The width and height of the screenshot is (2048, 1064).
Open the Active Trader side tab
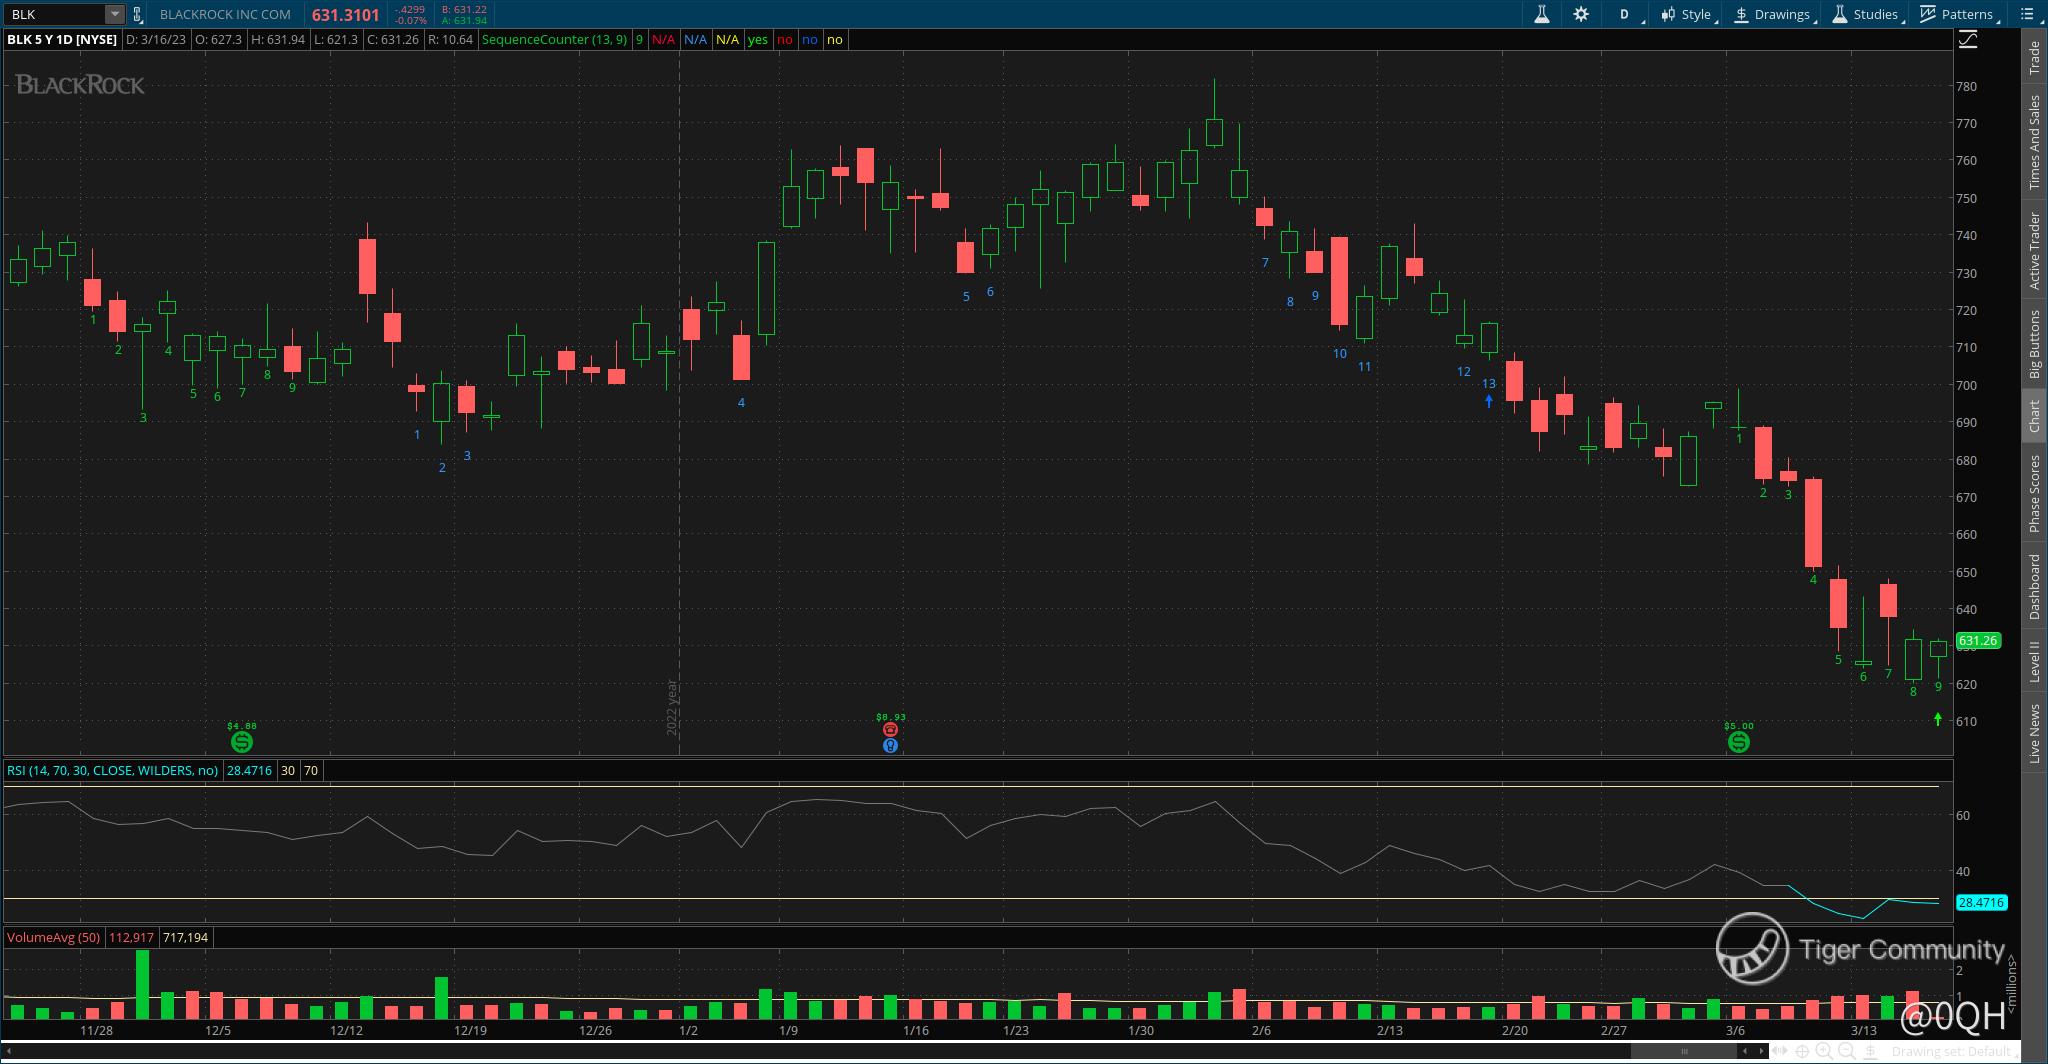pyautogui.click(x=2033, y=251)
